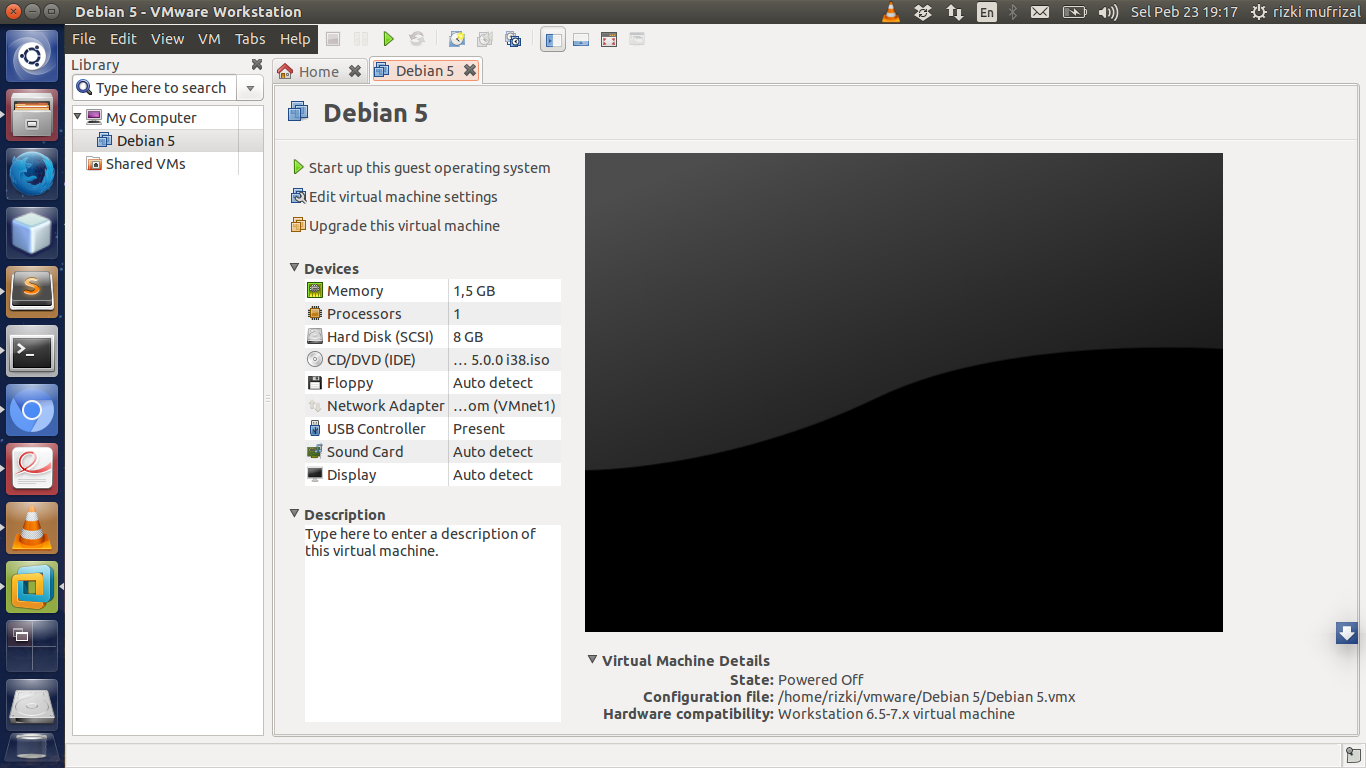This screenshot has height=768, width=1366.
Task: Launch Chromium browser from the dock
Action: [x=33, y=410]
